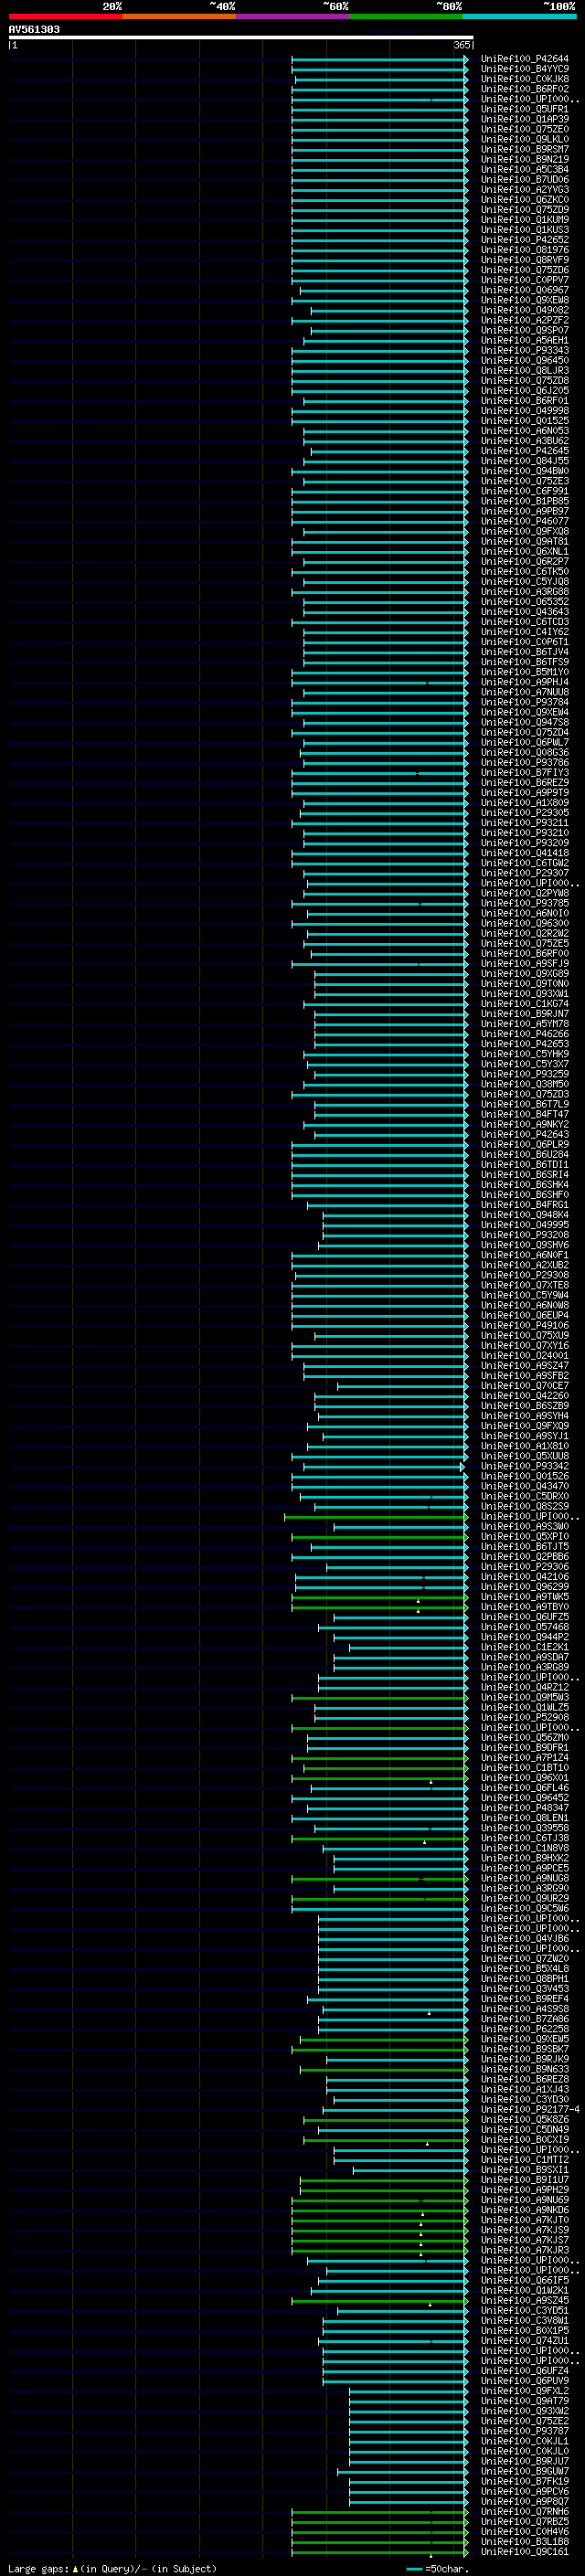Open hit UniRef100_P42652
Viewport: 585px width, 2576px height.
tap(525, 240)
